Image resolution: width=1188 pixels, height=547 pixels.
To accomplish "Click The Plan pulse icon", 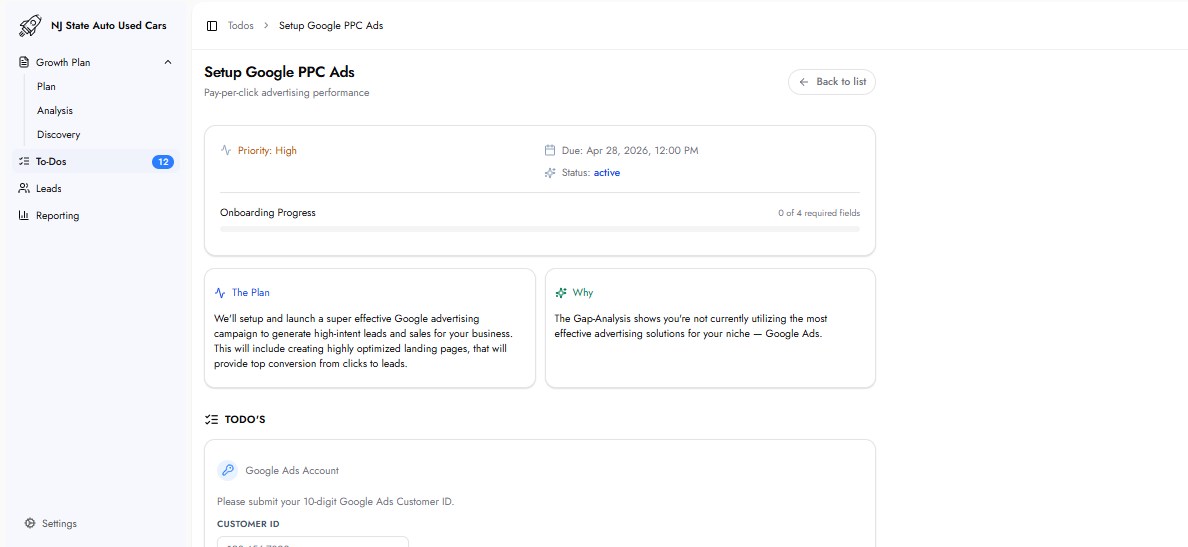I will point(220,292).
